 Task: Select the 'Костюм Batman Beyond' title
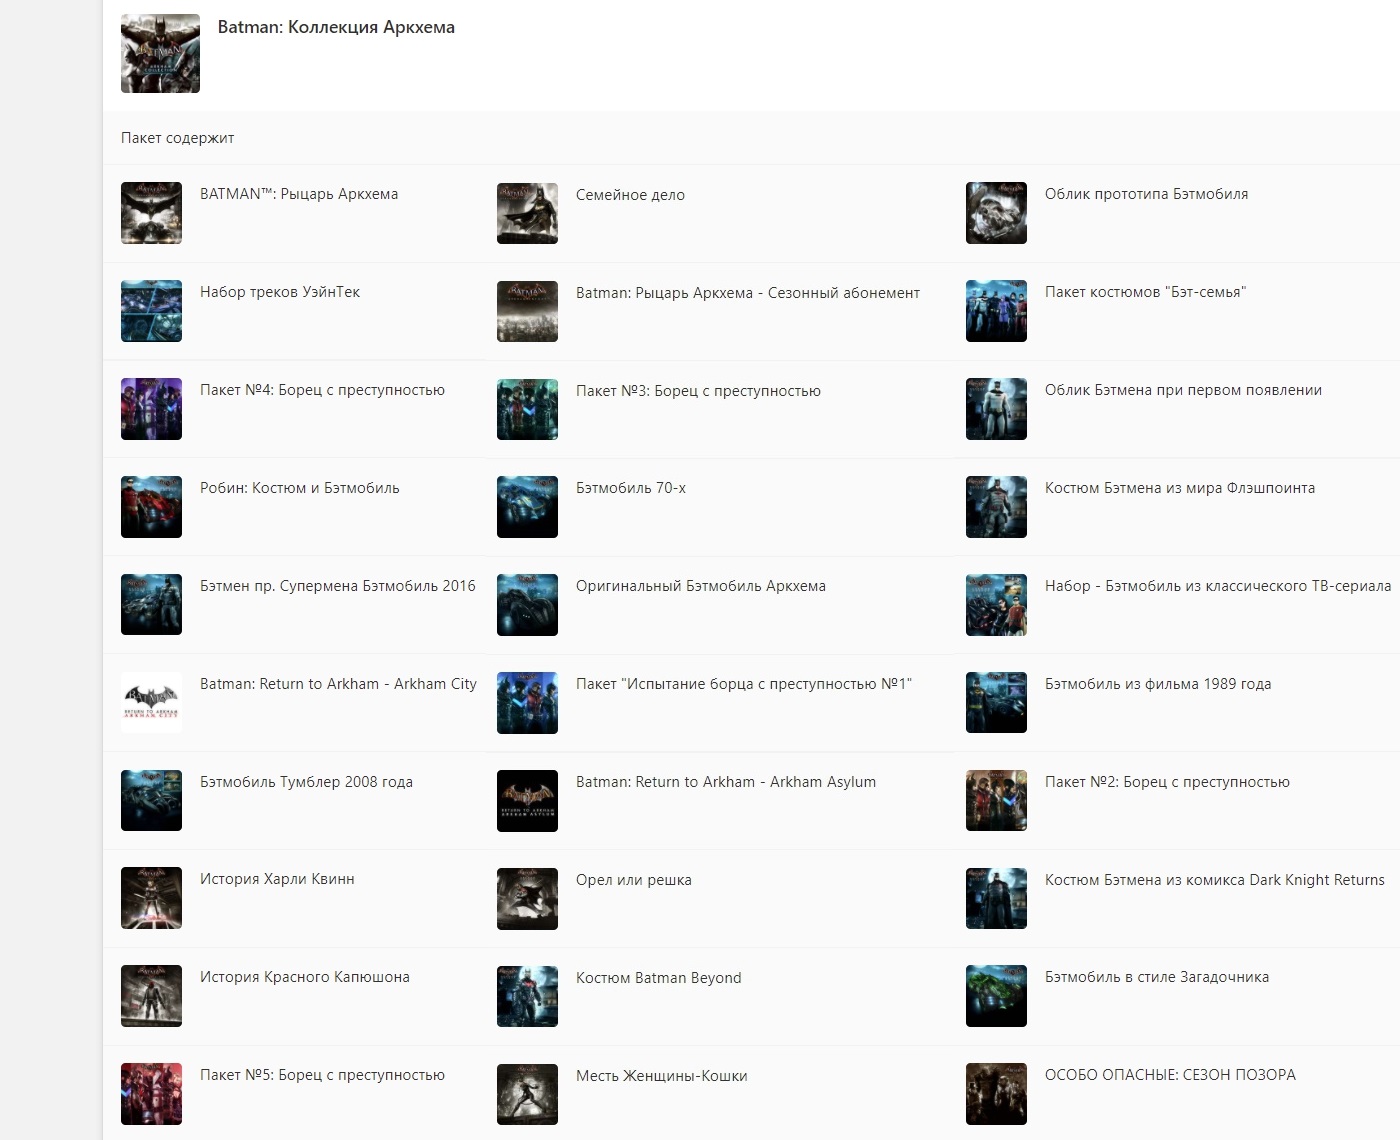[659, 978]
